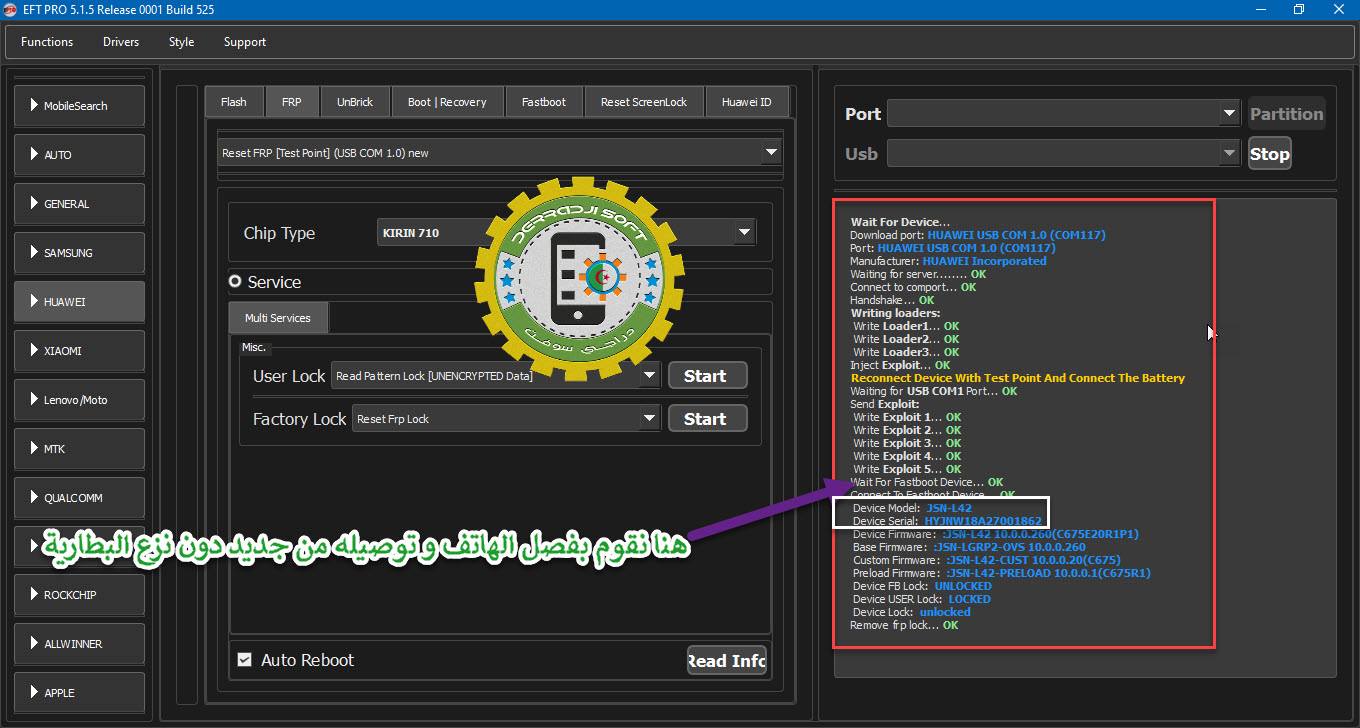Image resolution: width=1360 pixels, height=728 pixels.
Task: Click the Device Serial log line
Action: (947, 521)
